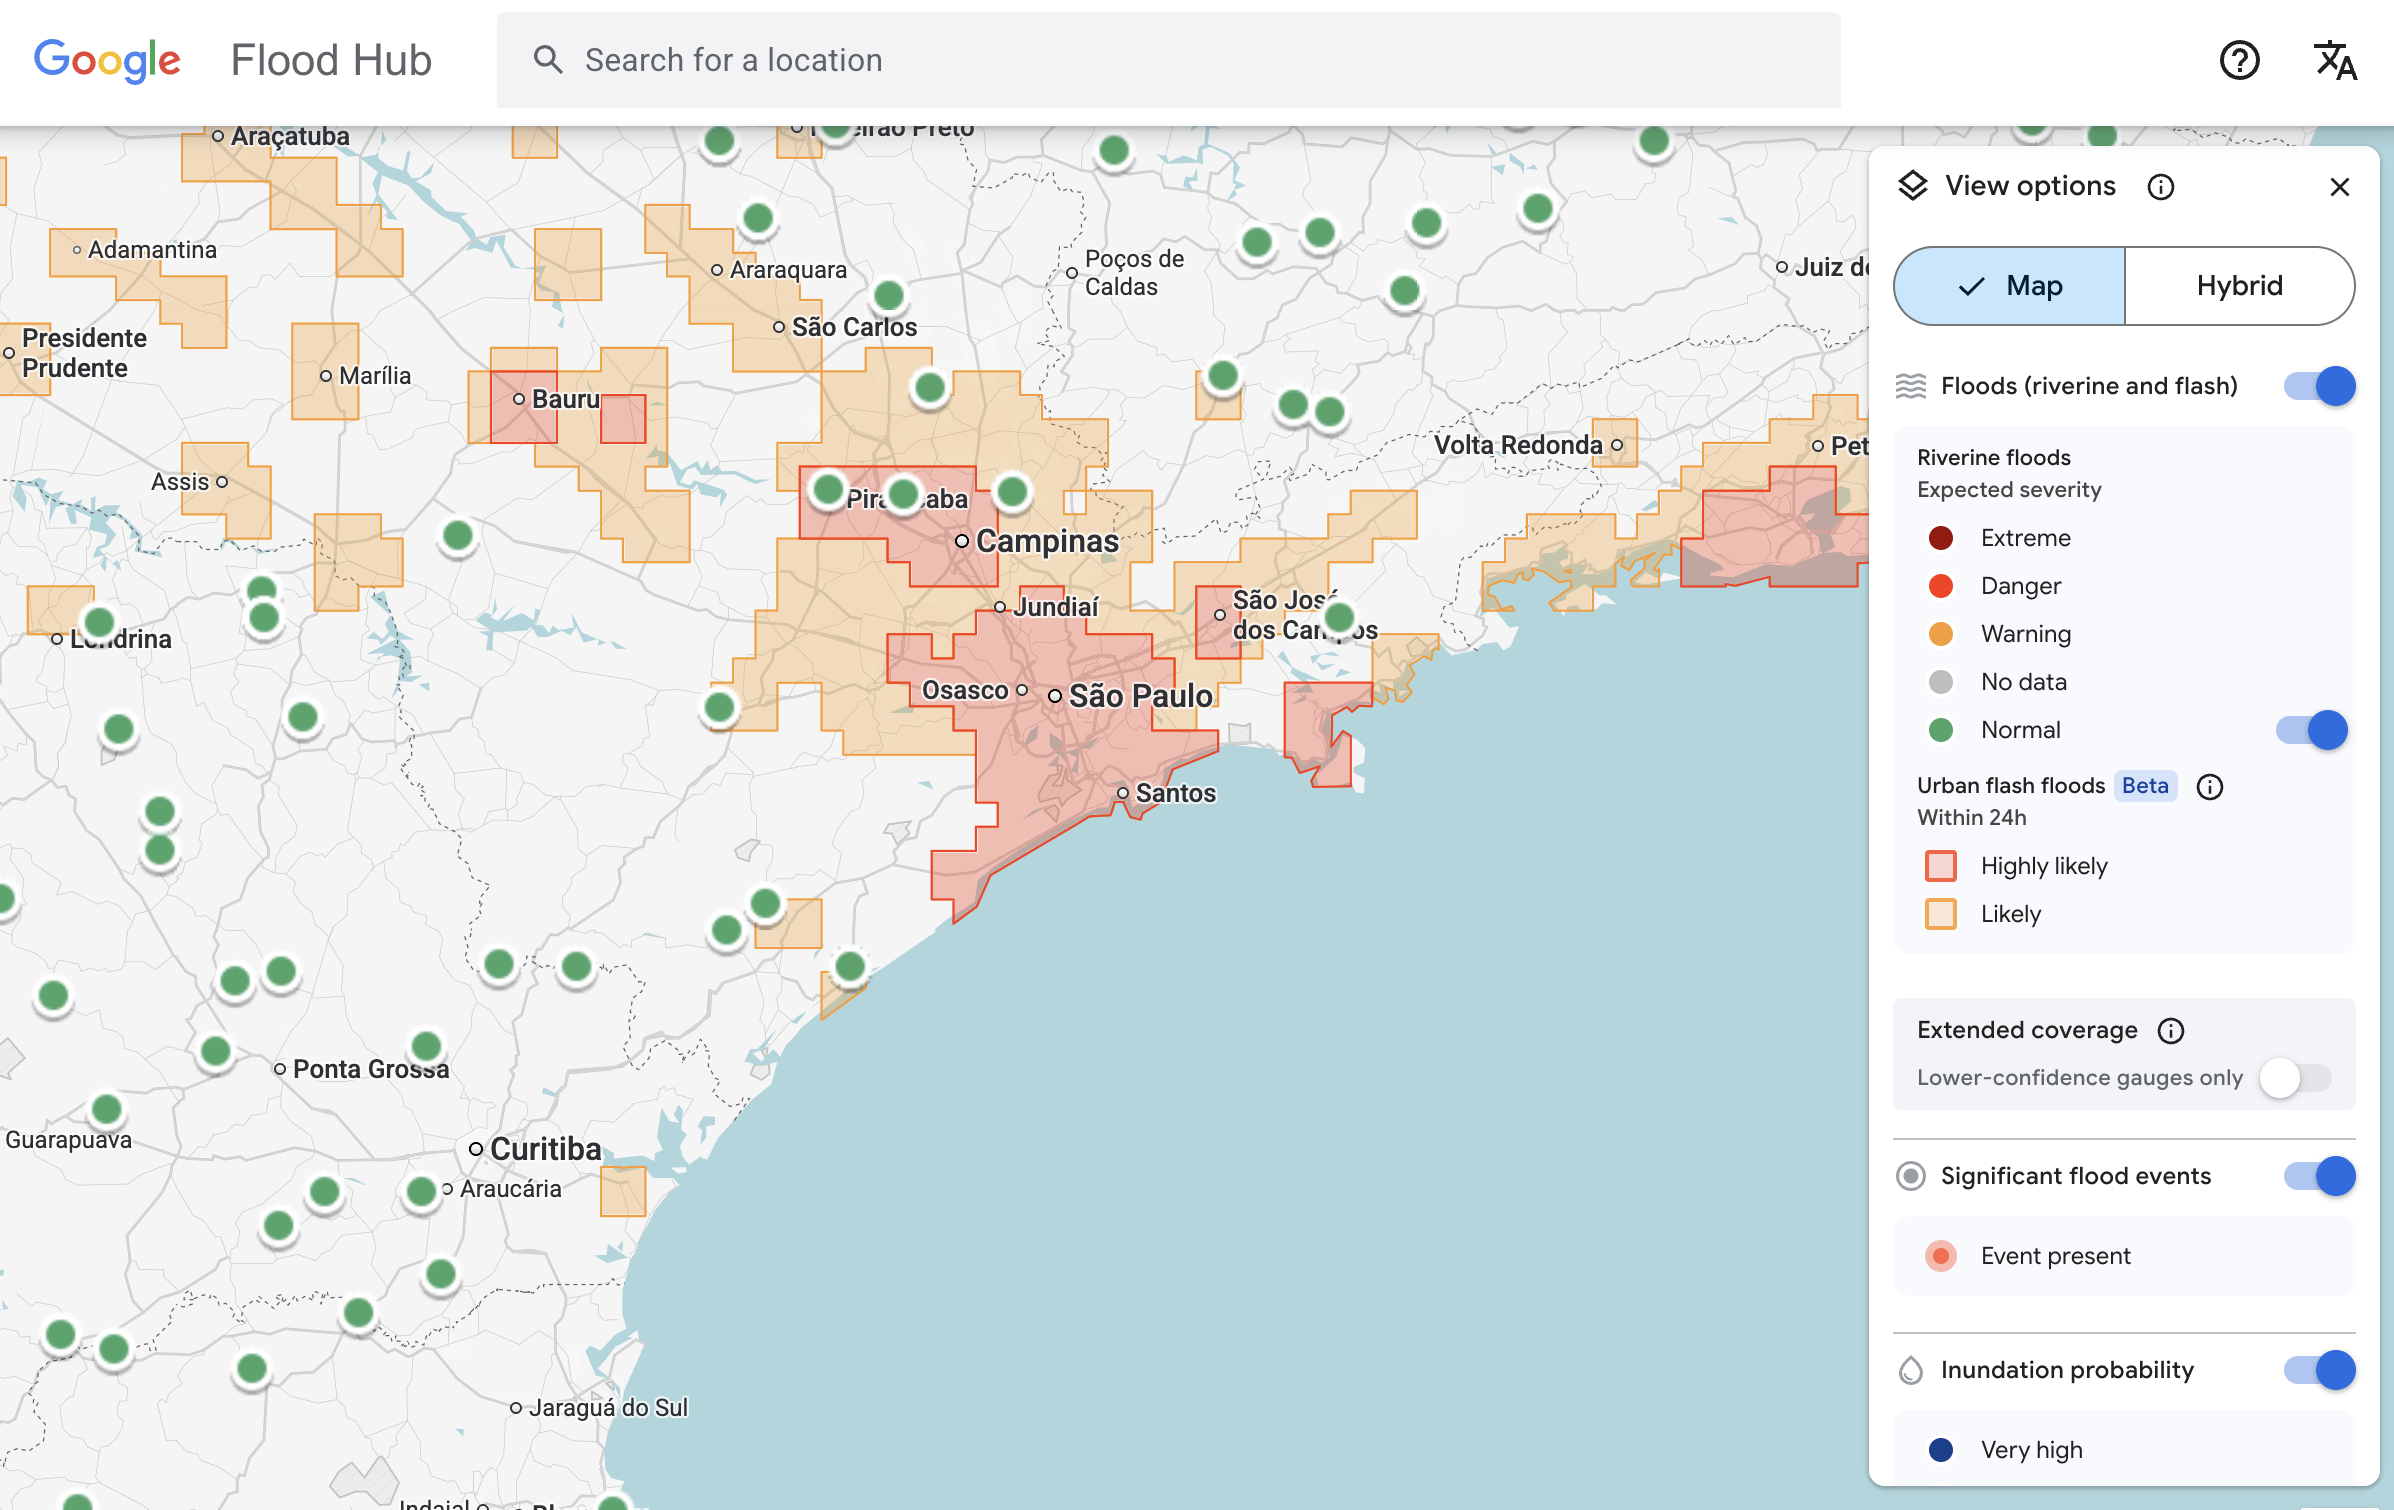Switch to the Hybrid map view
This screenshot has height=1510, width=2394.
(x=2240, y=286)
